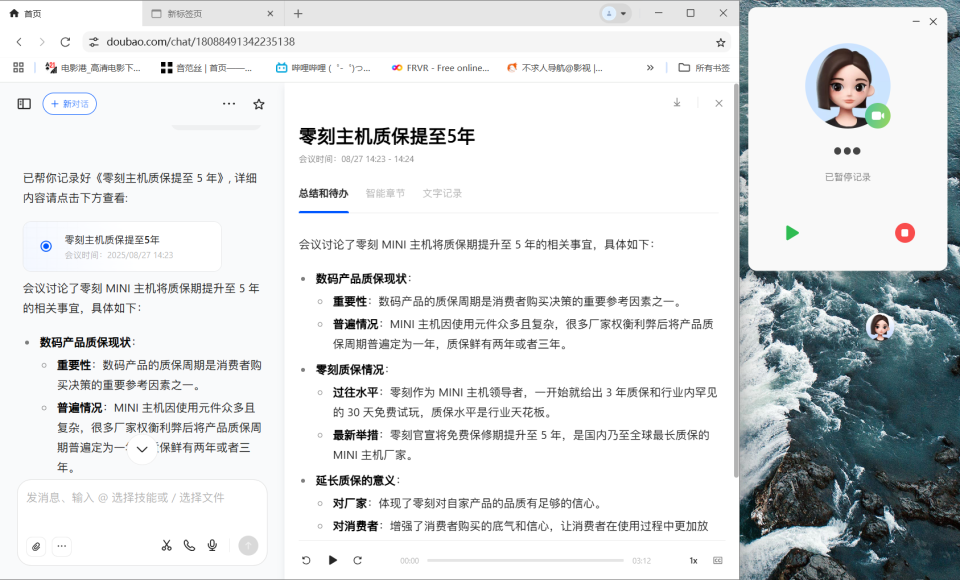Screen dimensions: 960x580
Task: Open the 零刻主机质保提至5年 meeting card
Action: pos(122,246)
